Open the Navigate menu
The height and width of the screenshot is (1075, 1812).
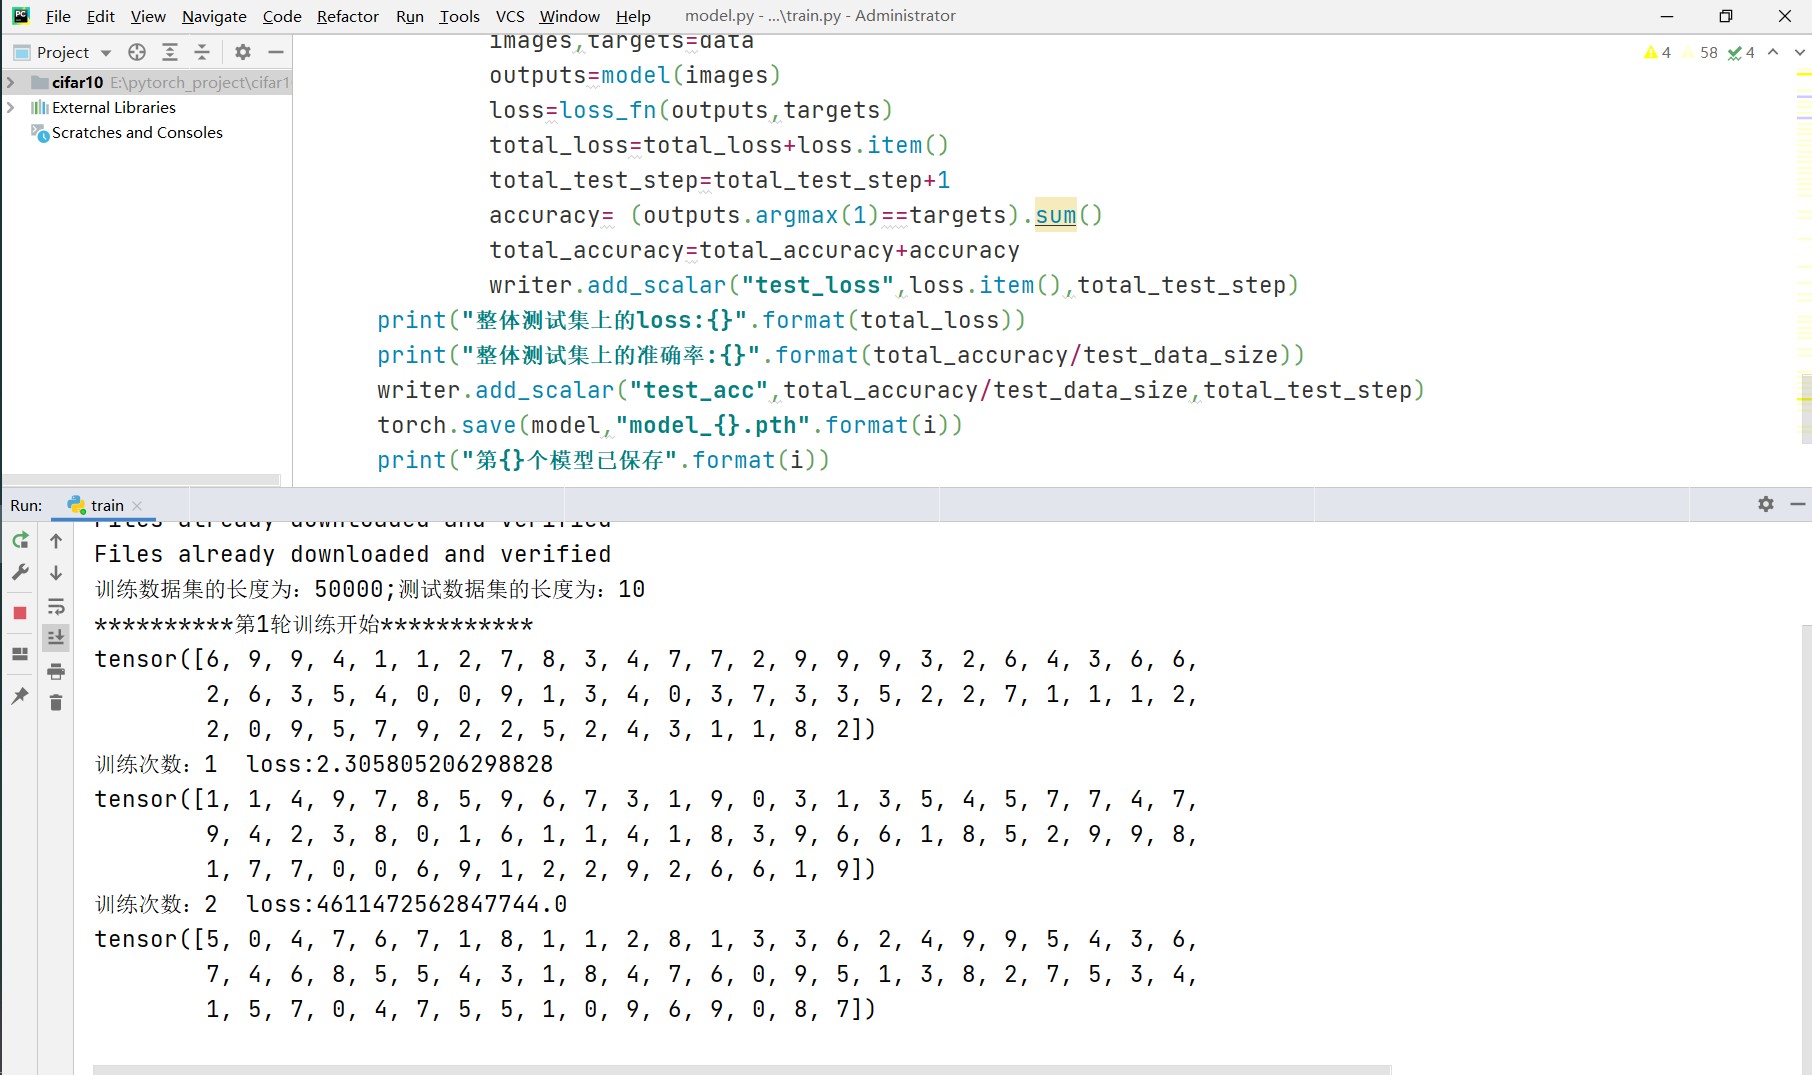point(214,16)
